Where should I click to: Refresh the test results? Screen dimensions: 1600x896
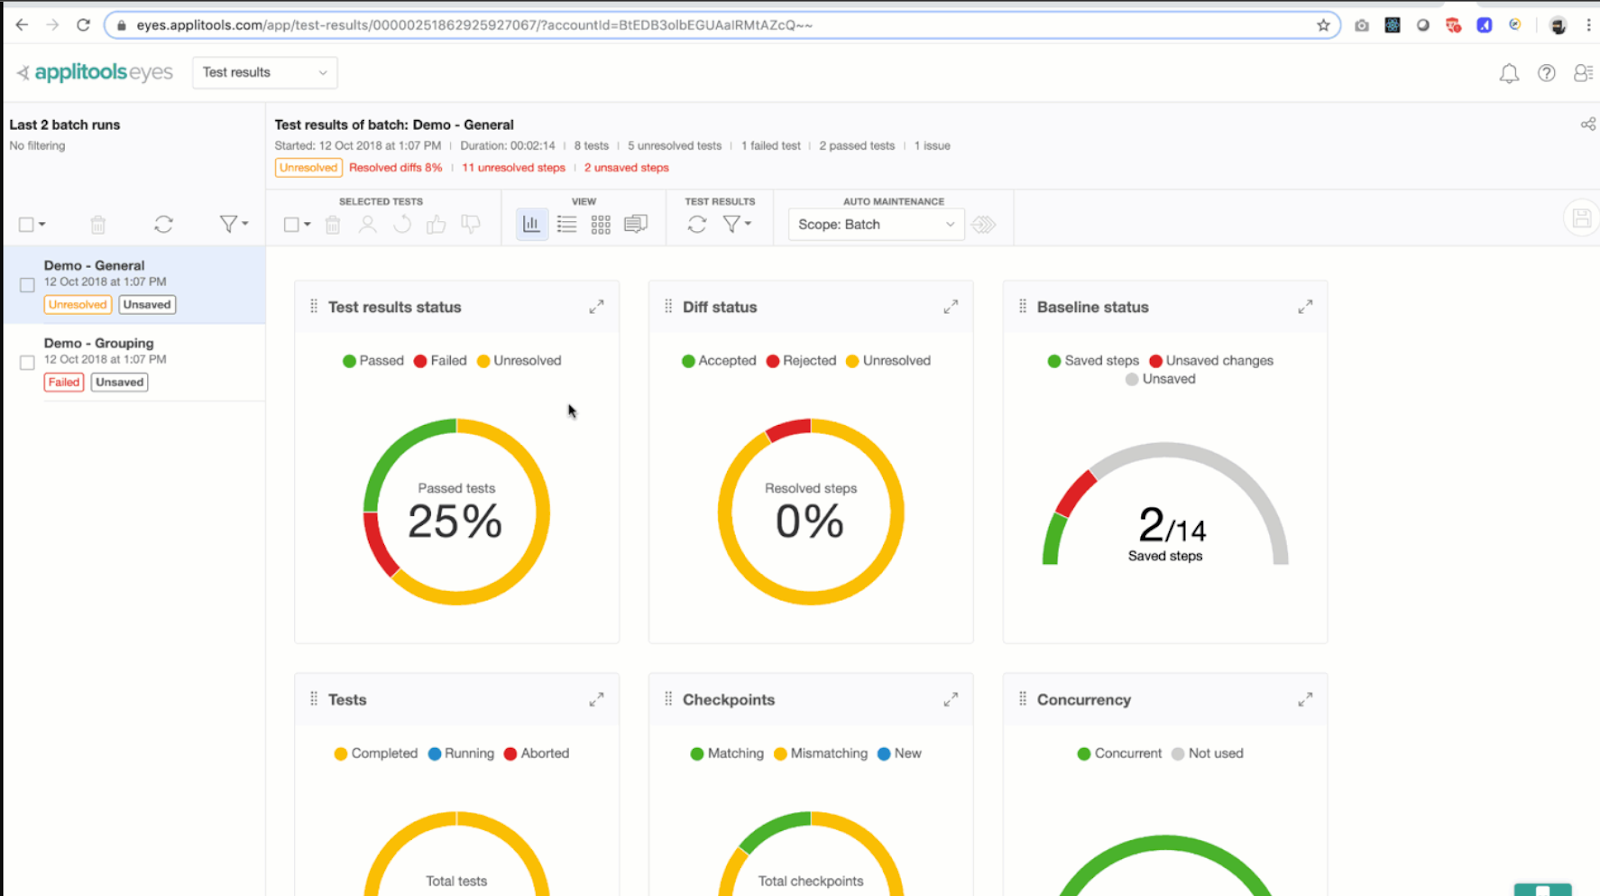click(x=697, y=225)
